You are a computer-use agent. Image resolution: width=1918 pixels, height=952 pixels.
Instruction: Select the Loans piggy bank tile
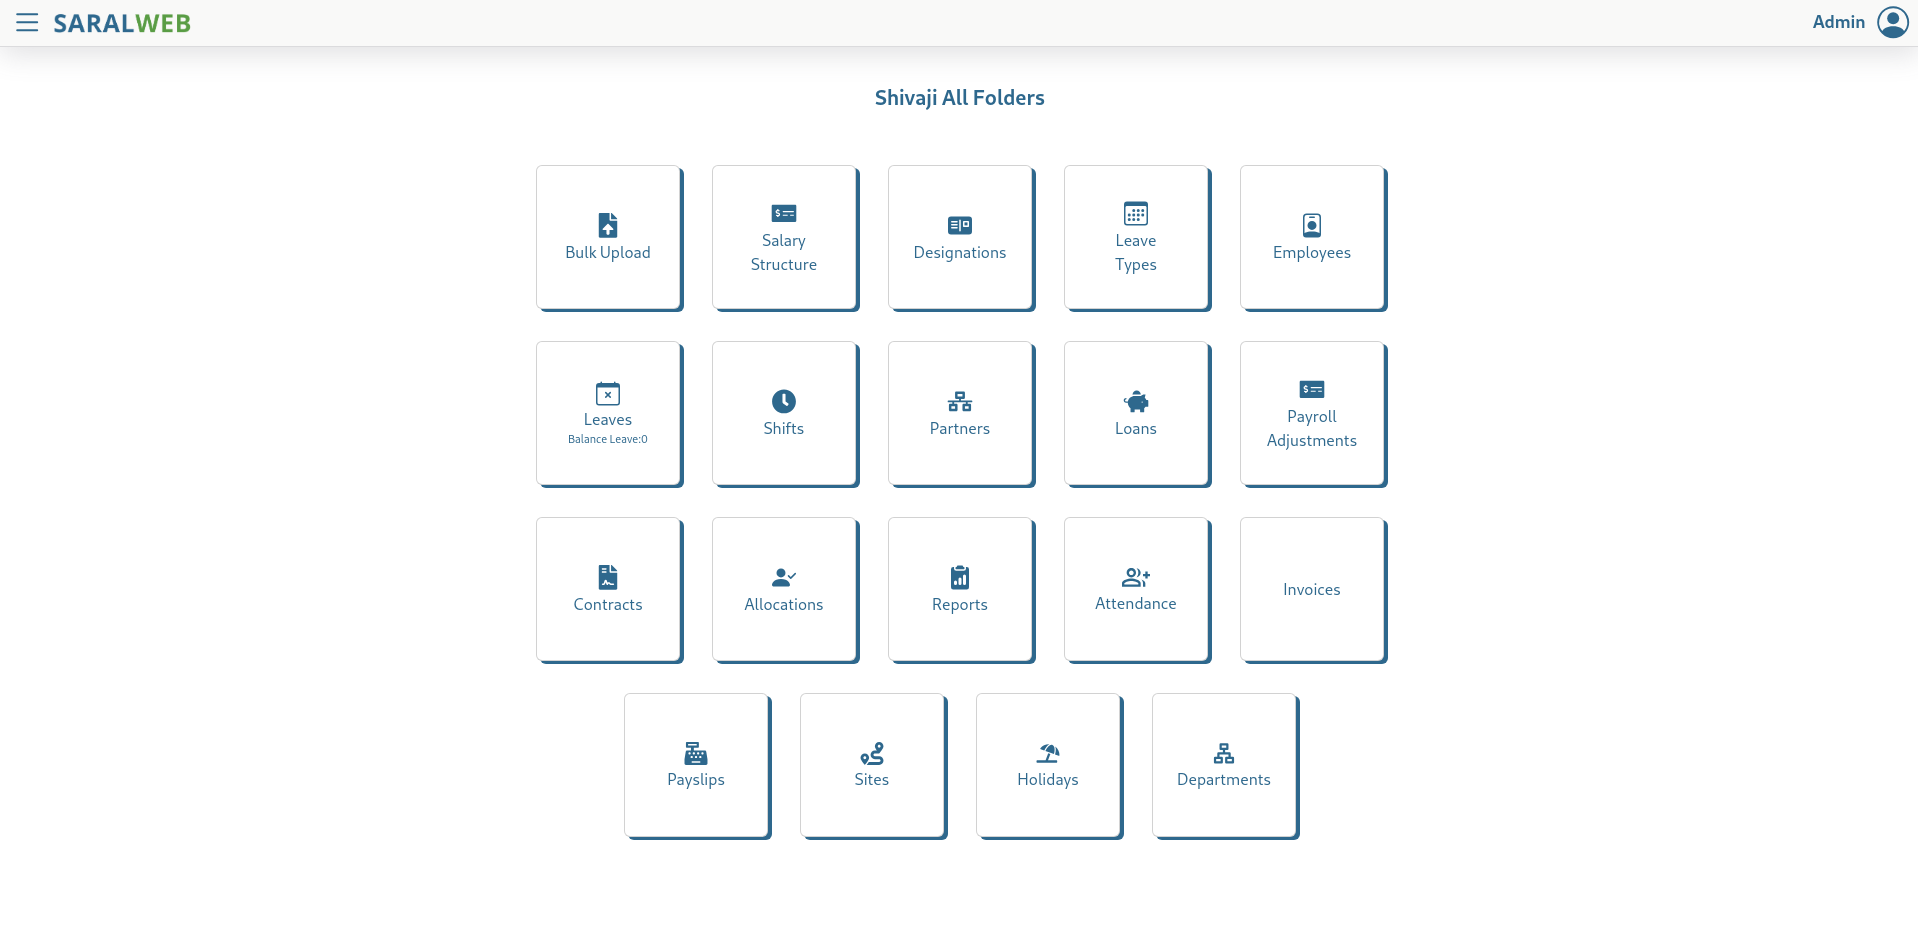tap(1136, 414)
